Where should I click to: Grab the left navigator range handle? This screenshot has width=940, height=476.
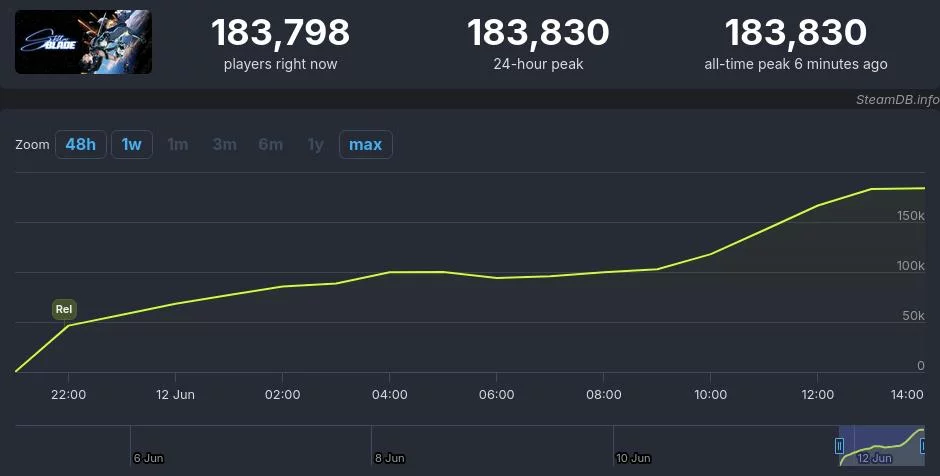click(839, 445)
